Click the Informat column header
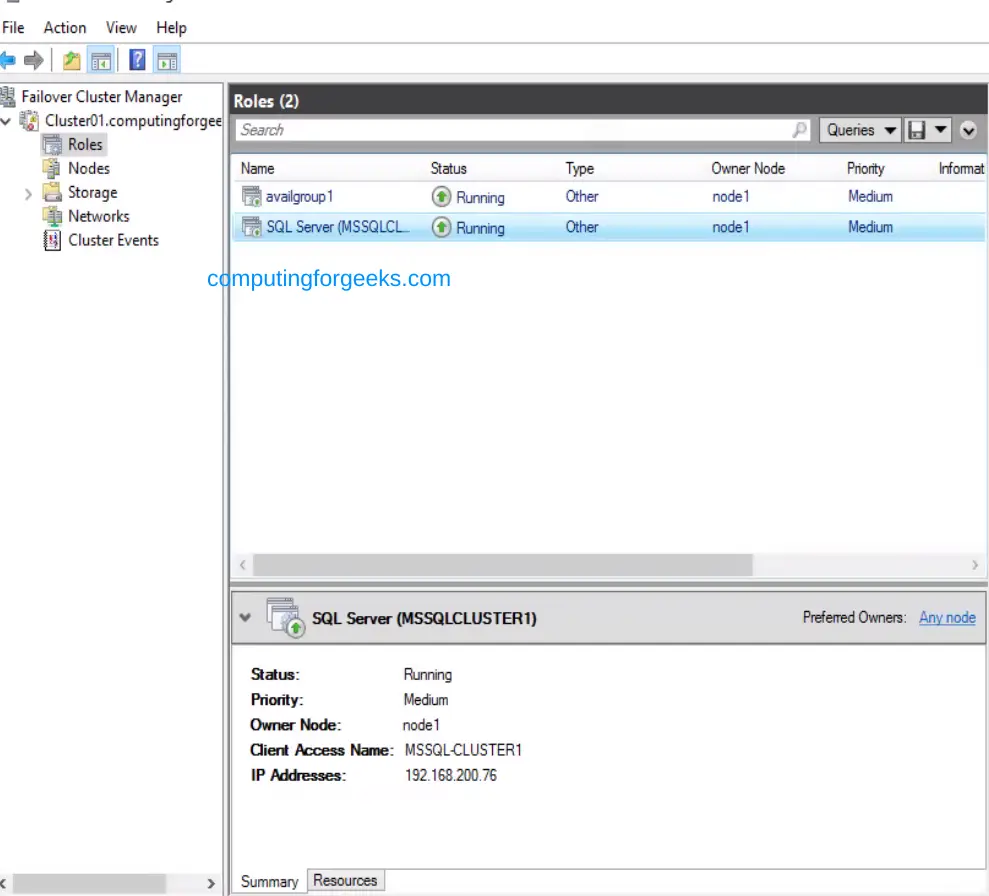Viewport: 989px width, 896px height. click(961, 168)
